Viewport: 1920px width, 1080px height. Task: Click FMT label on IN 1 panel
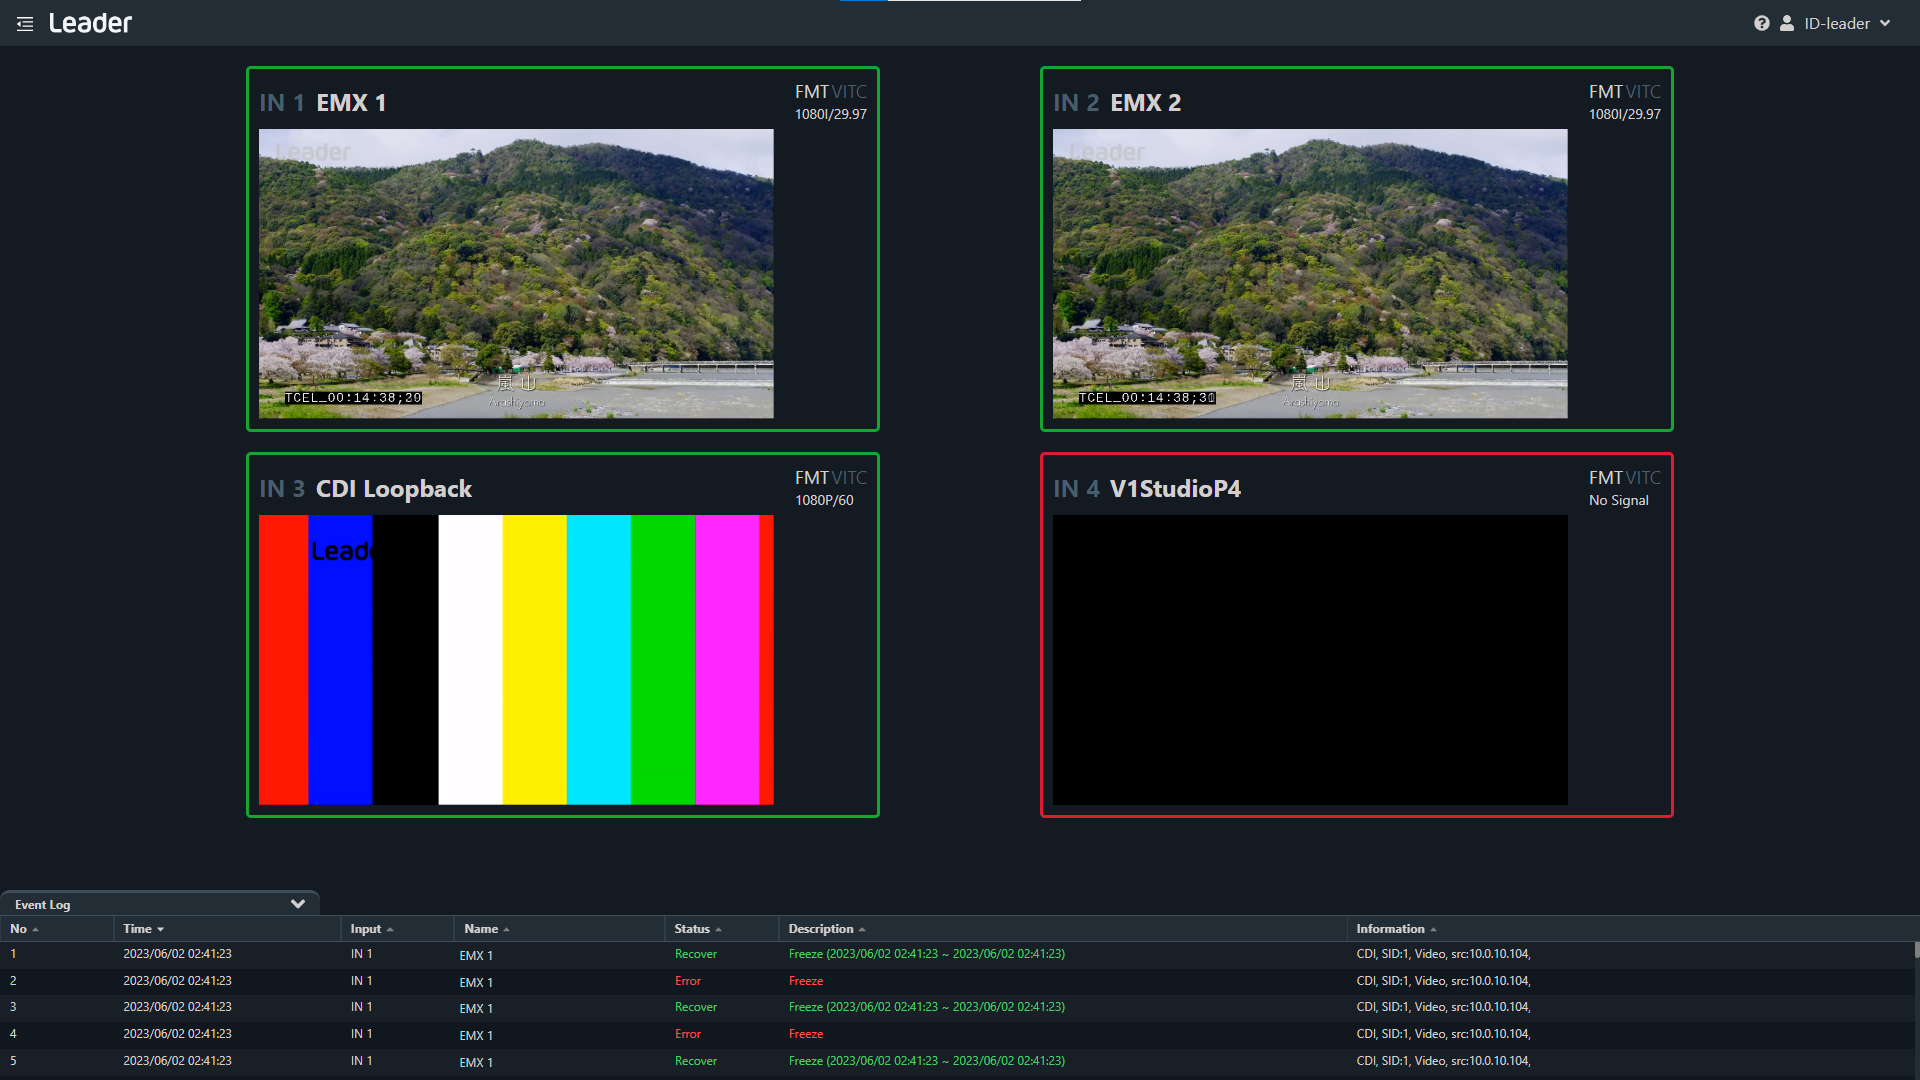(x=811, y=92)
